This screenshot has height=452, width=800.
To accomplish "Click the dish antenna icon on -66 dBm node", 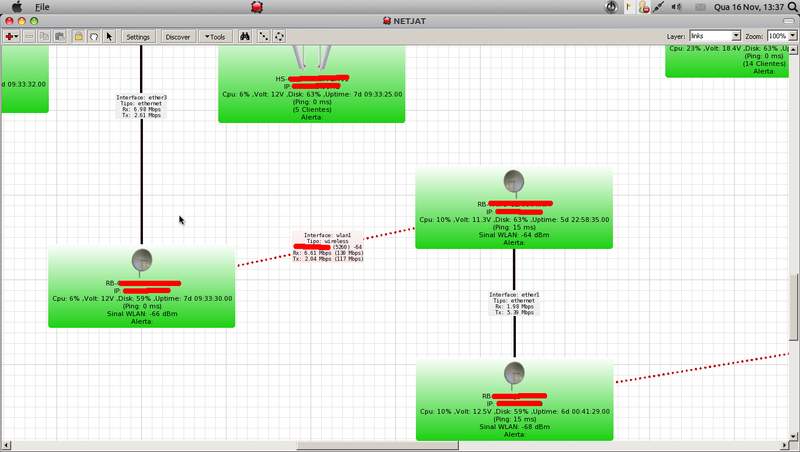I will (x=142, y=261).
